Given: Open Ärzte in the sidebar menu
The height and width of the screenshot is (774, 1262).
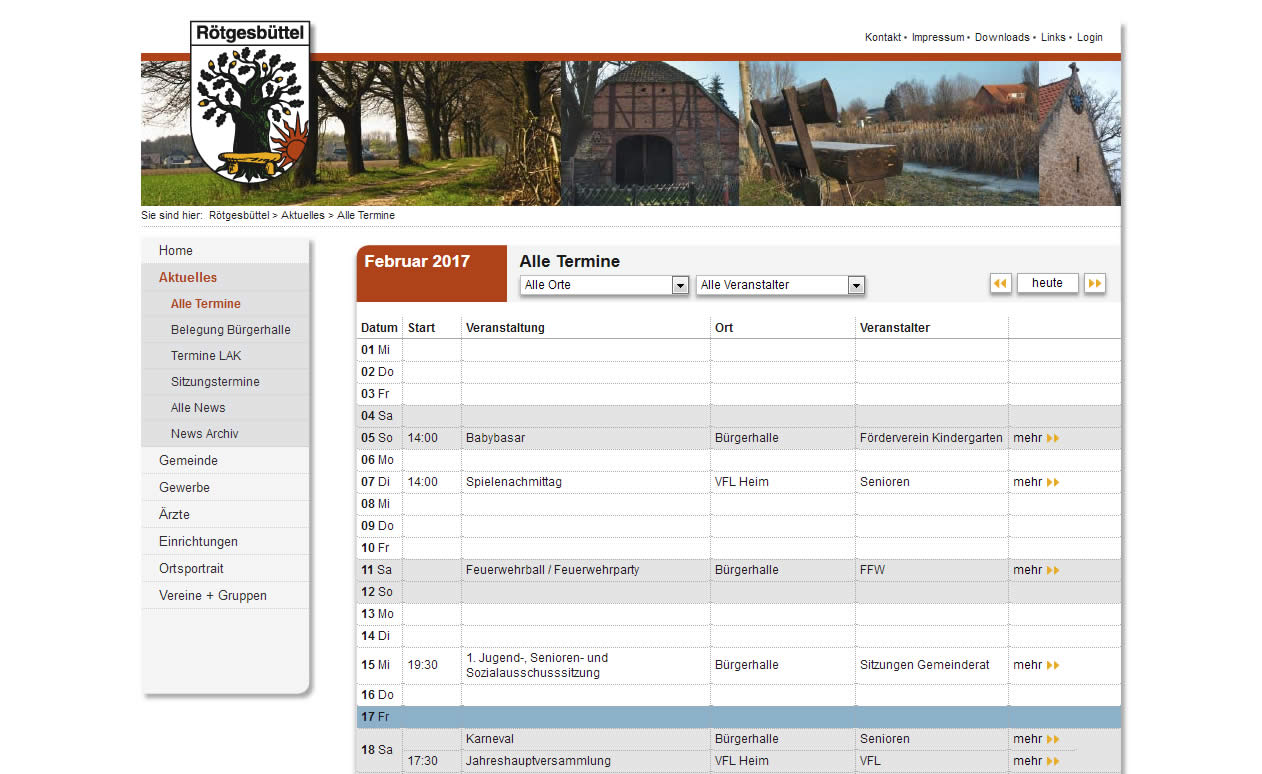Looking at the screenshot, I should pyautogui.click(x=226, y=514).
